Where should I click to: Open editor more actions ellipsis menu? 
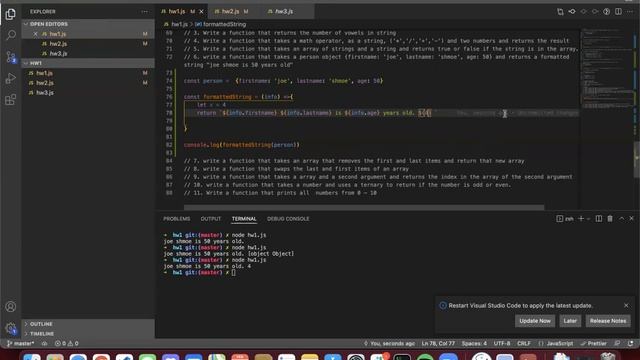[x=630, y=12]
